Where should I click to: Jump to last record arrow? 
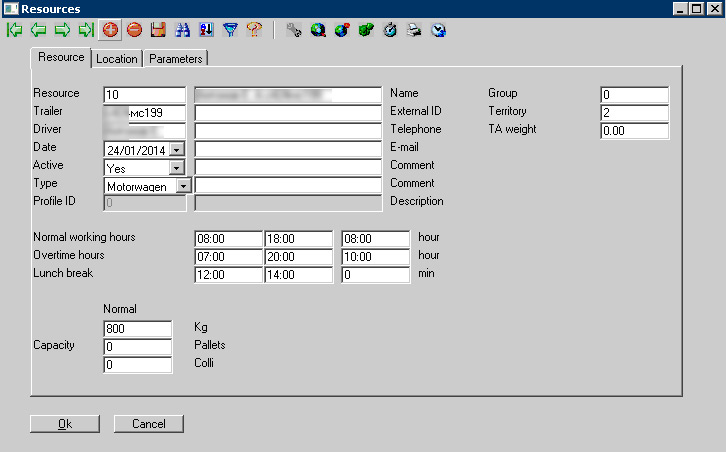coord(86,30)
